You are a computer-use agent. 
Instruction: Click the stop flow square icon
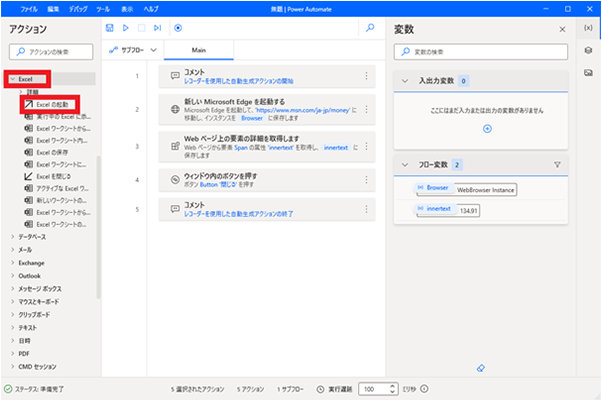pyautogui.click(x=141, y=28)
